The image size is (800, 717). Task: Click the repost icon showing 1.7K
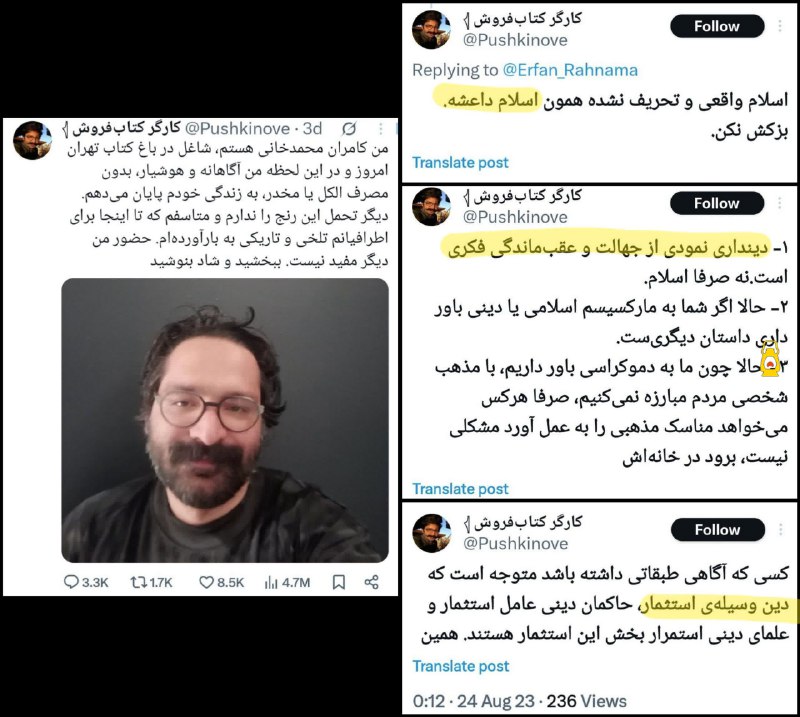tap(139, 582)
